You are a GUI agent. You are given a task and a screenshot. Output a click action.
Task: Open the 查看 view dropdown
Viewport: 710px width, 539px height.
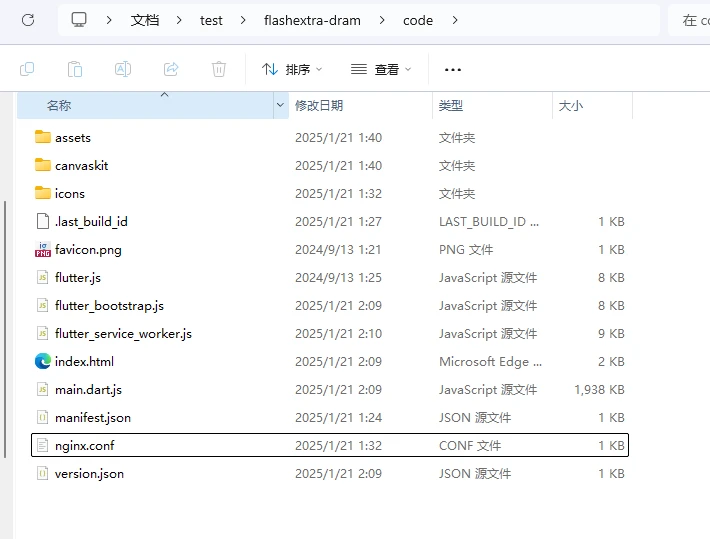[x=381, y=69]
